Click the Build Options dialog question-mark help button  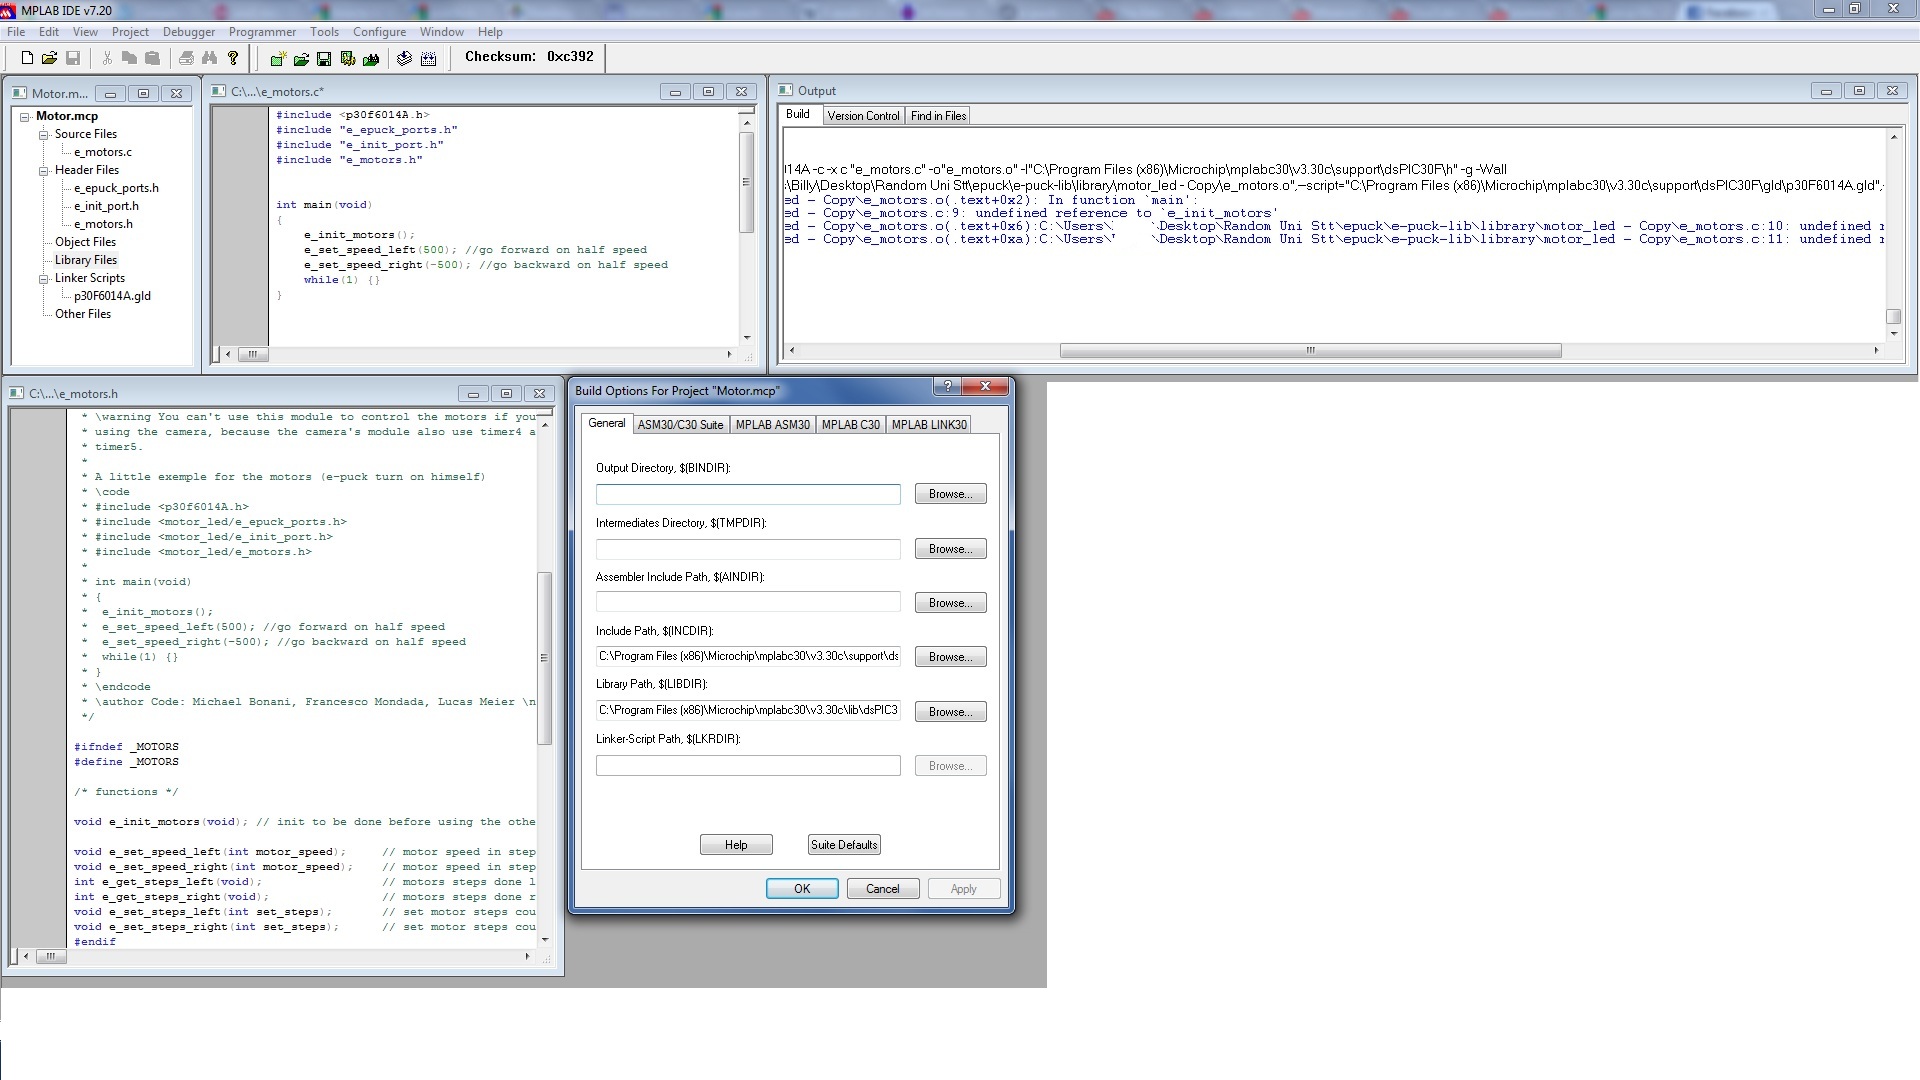(946, 386)
